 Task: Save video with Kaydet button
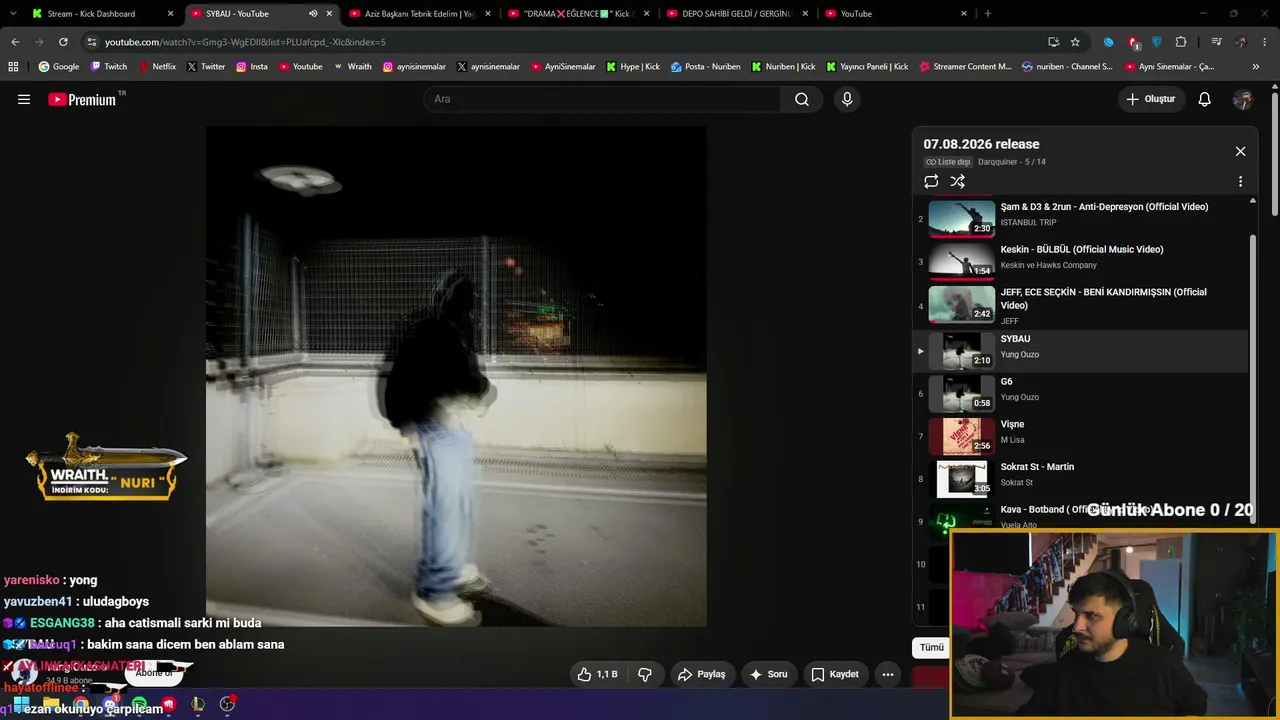pyautogui.click(x=835, y=674)
